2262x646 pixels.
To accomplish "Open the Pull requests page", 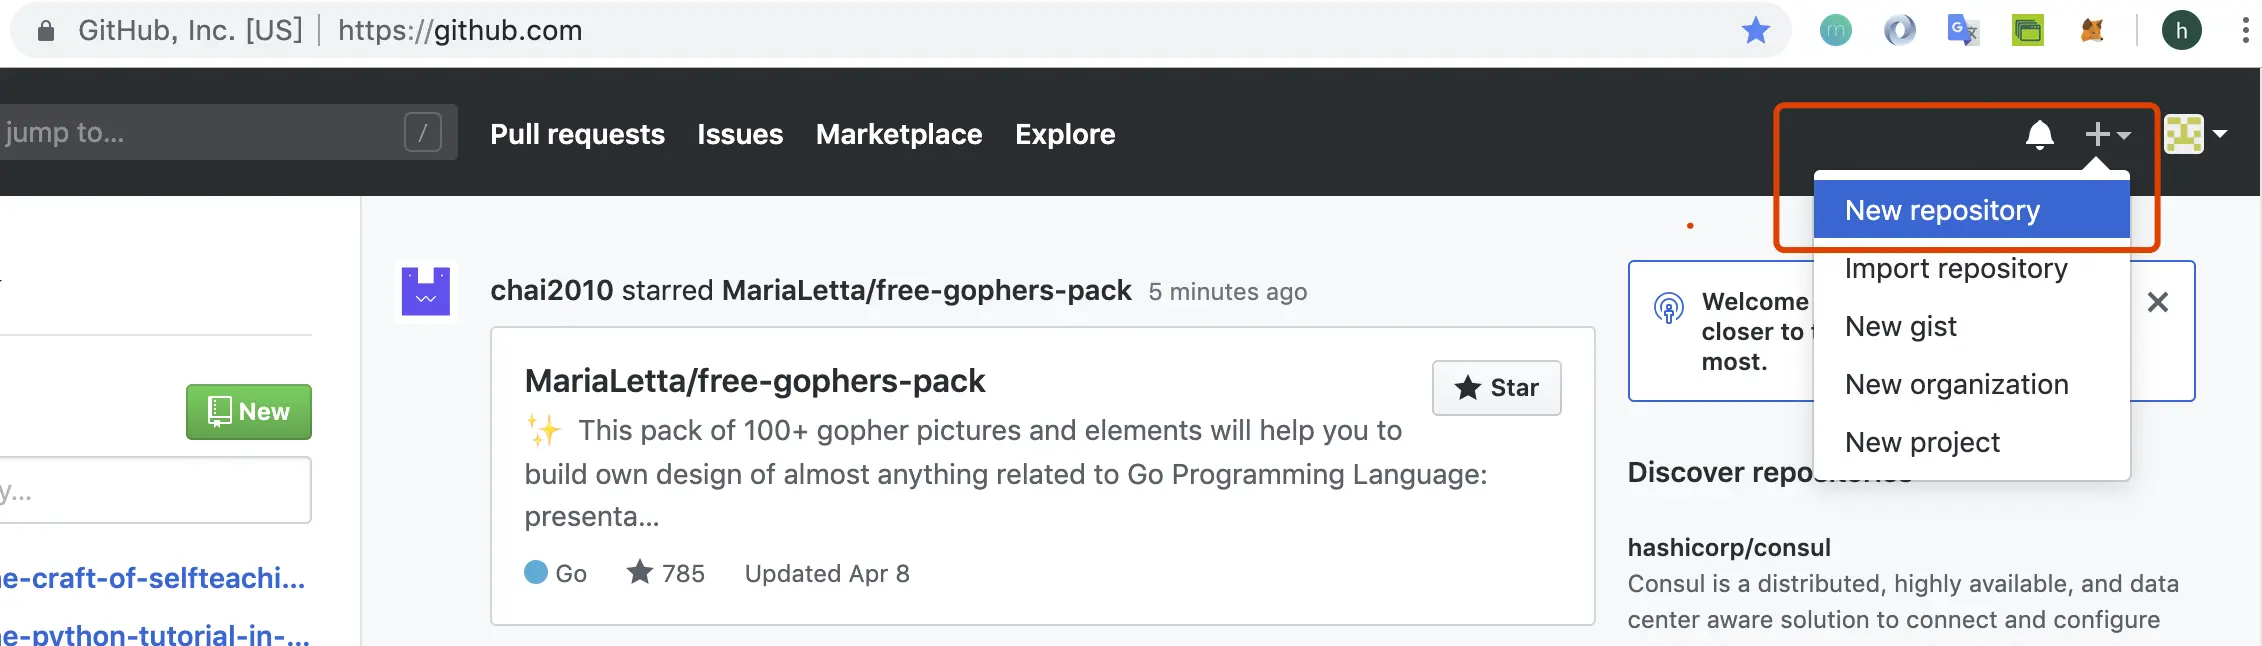I will [577, 134].
